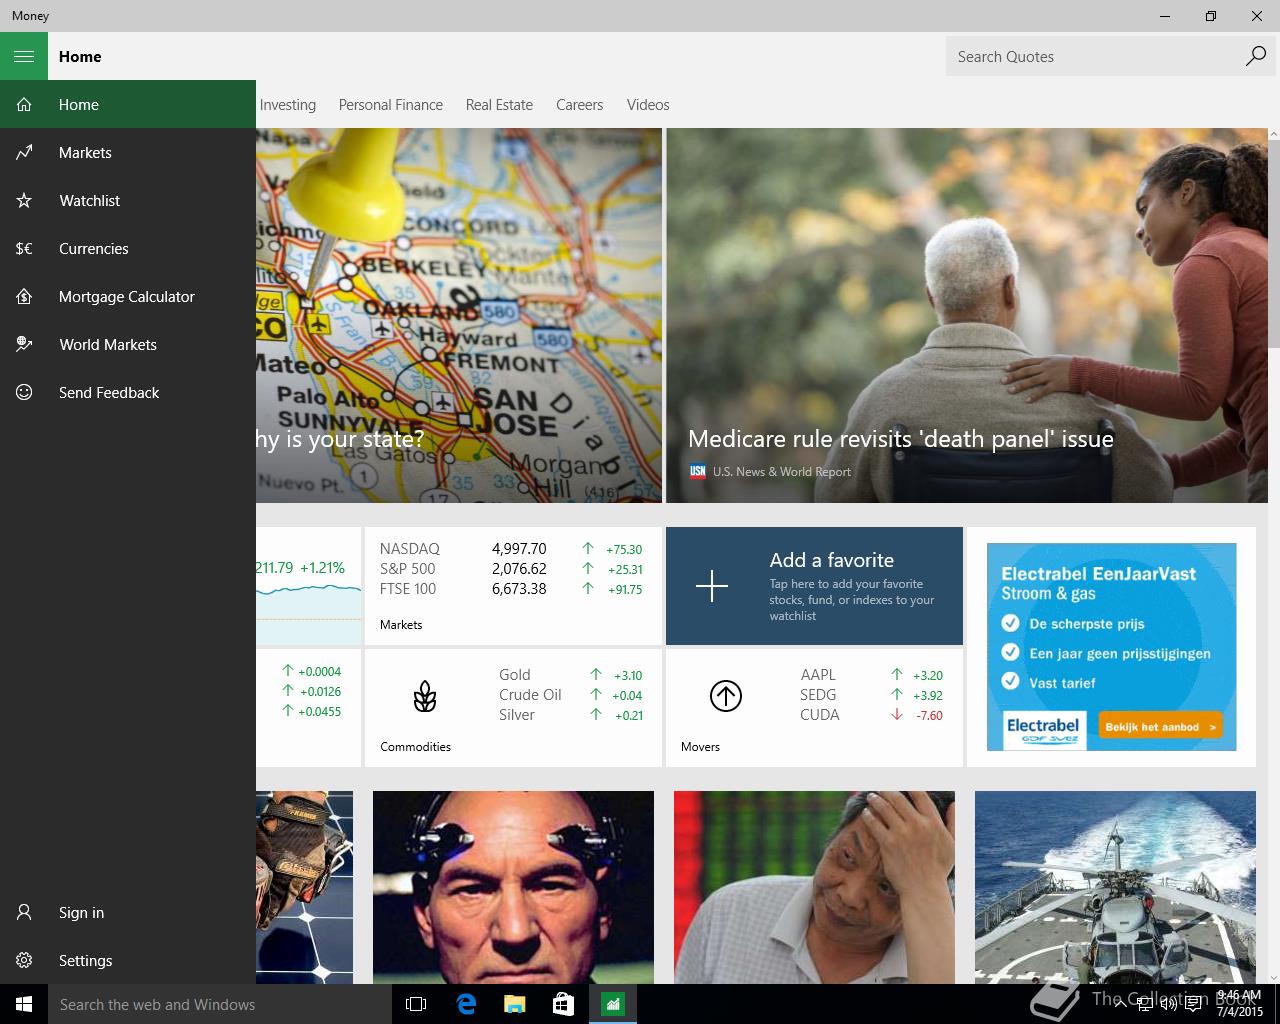Open the worried trader story thumbnail

(814, 888)
